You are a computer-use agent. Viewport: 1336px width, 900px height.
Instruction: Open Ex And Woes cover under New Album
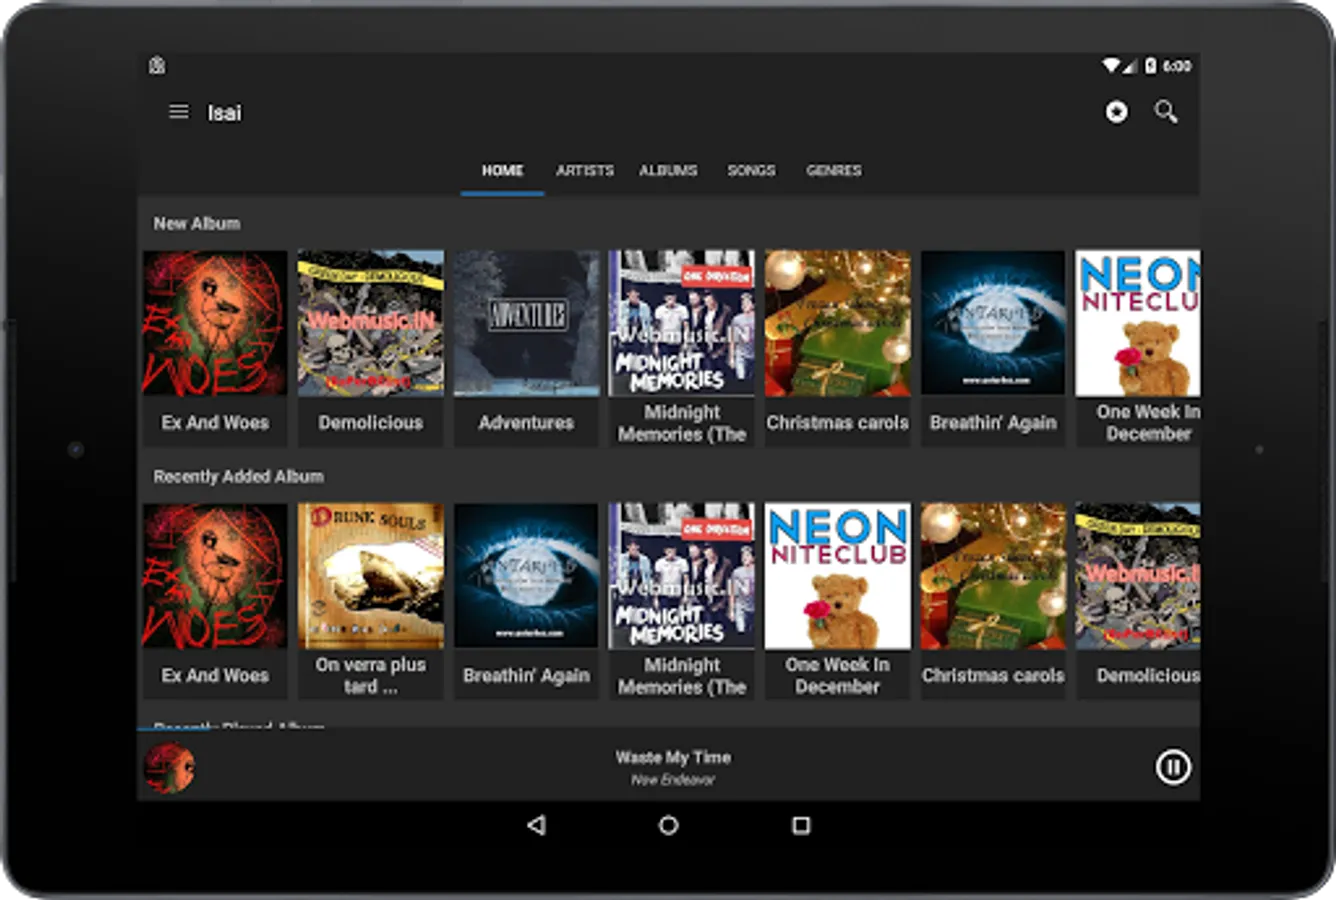tap(215, 323)
